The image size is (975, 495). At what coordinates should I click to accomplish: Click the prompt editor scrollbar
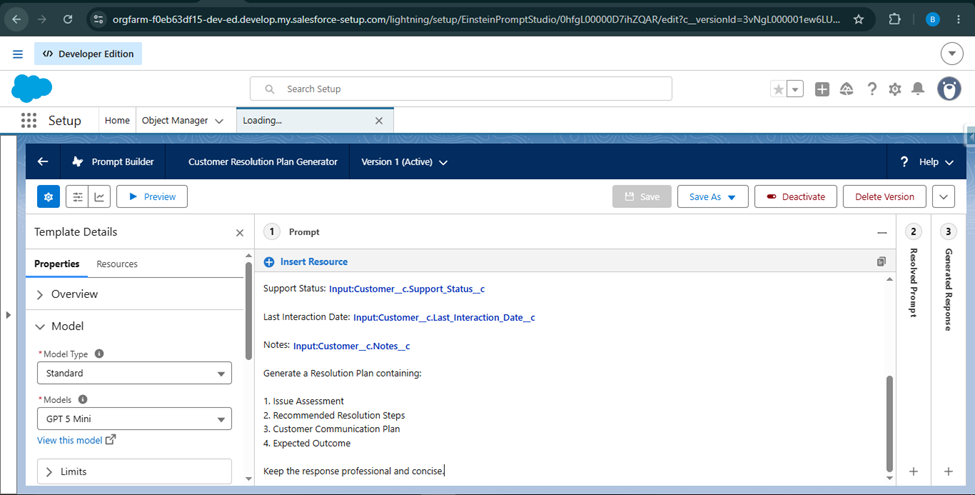[x=889, y=423]
